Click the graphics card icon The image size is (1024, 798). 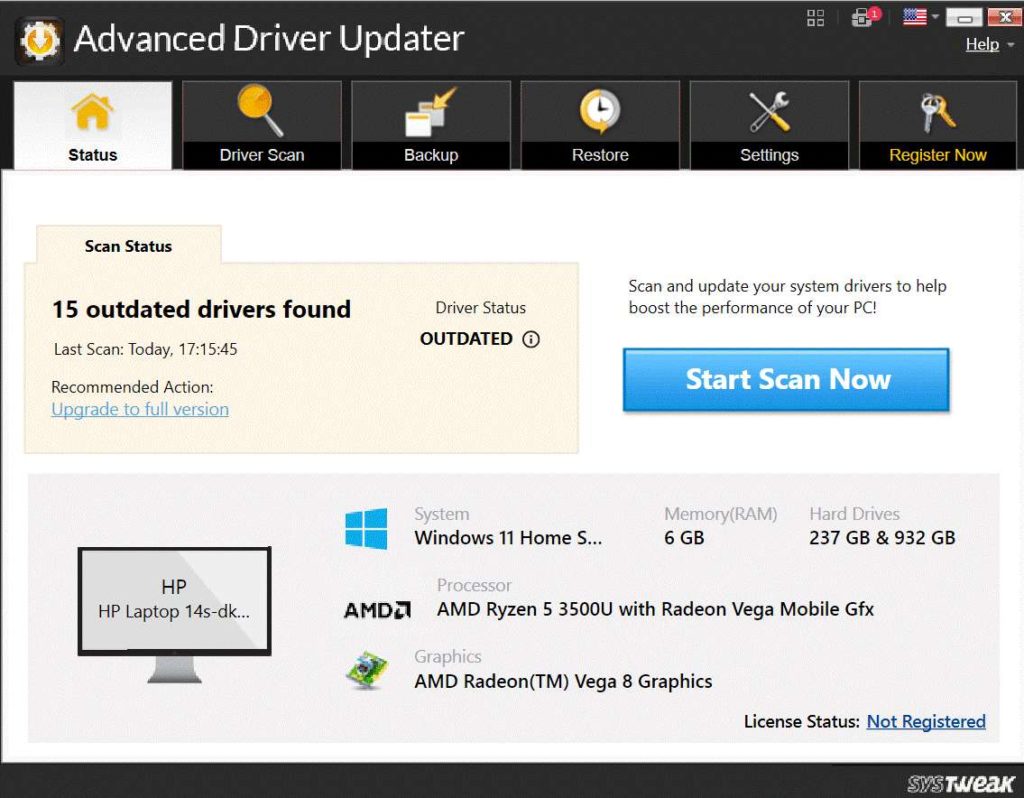(366, 669)
